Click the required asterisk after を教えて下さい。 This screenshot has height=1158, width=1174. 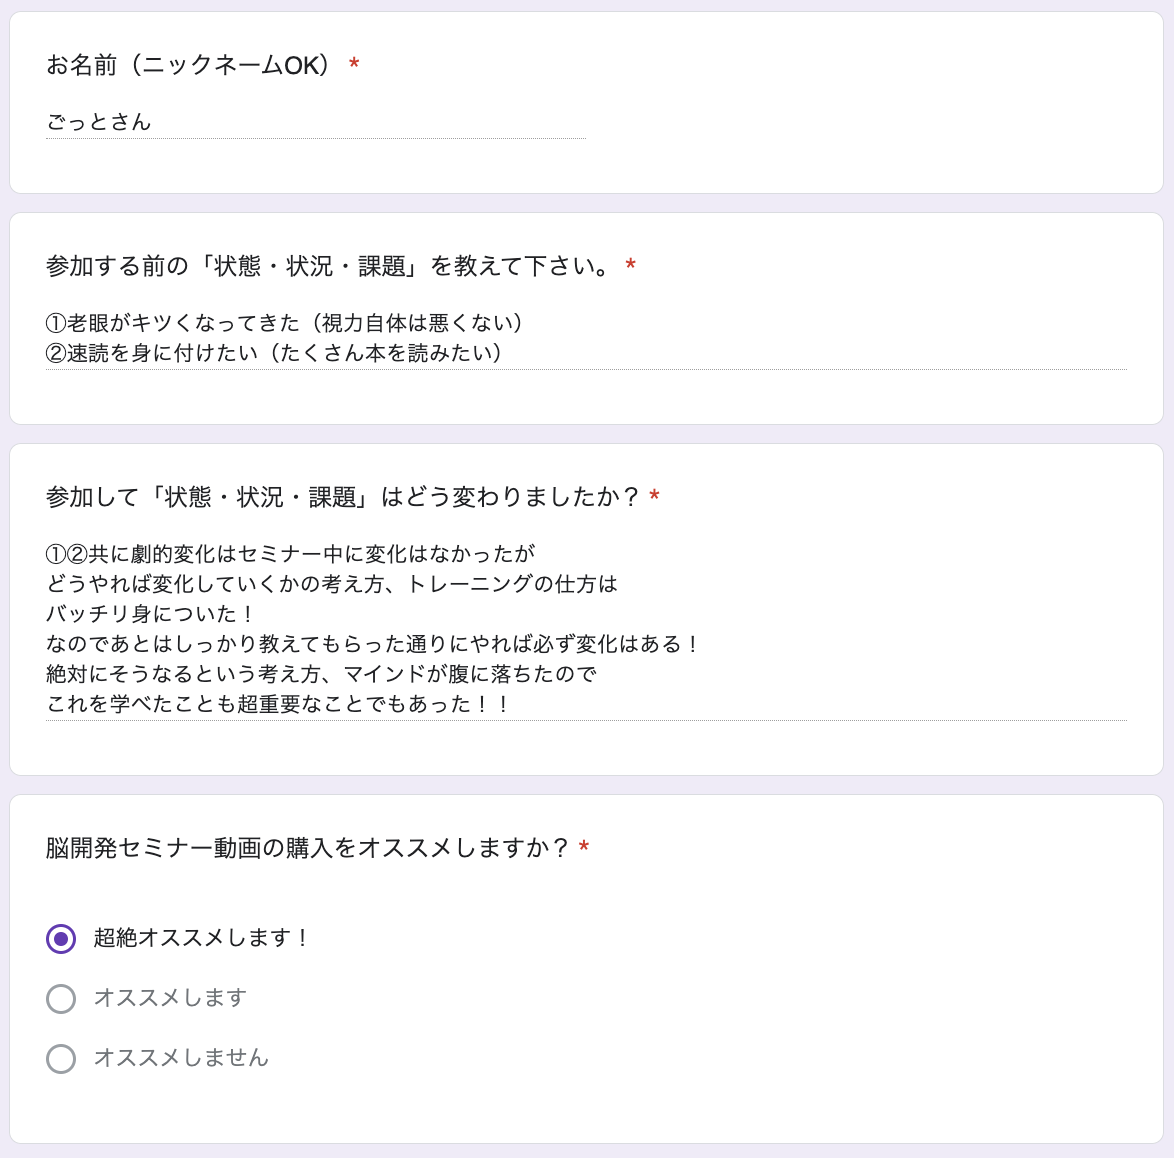[x=630, y=264]
